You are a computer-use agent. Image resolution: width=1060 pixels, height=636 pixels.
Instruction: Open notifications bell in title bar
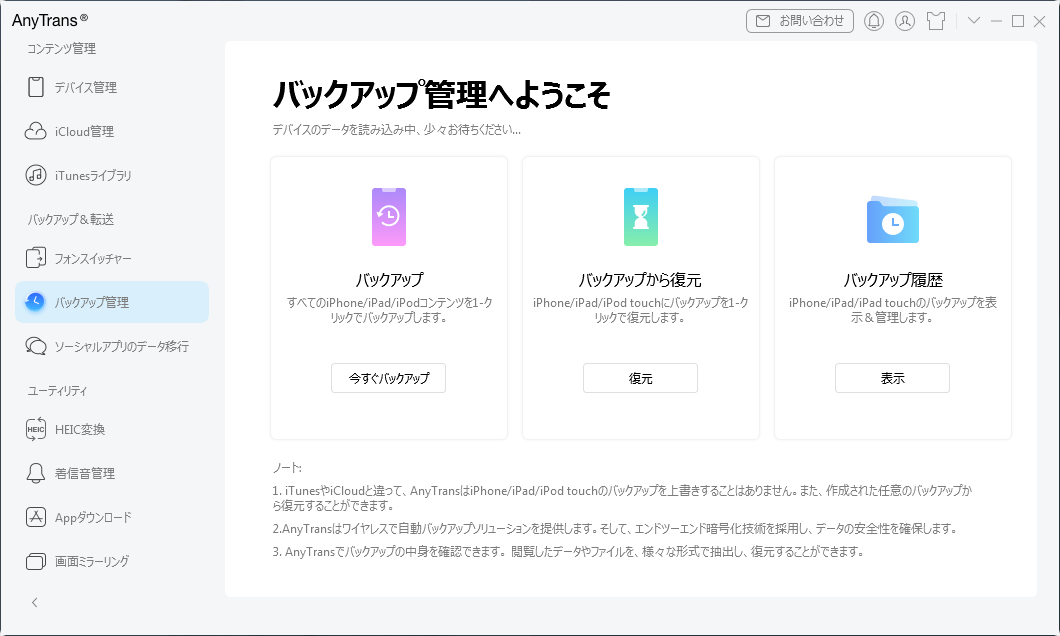coord(874,21)
